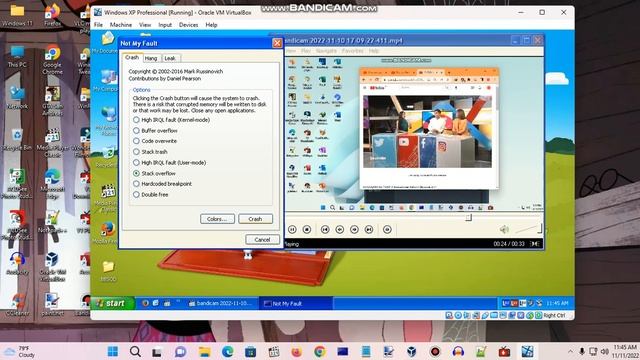
Task: Click the Crash button
Action: [256, 219]
